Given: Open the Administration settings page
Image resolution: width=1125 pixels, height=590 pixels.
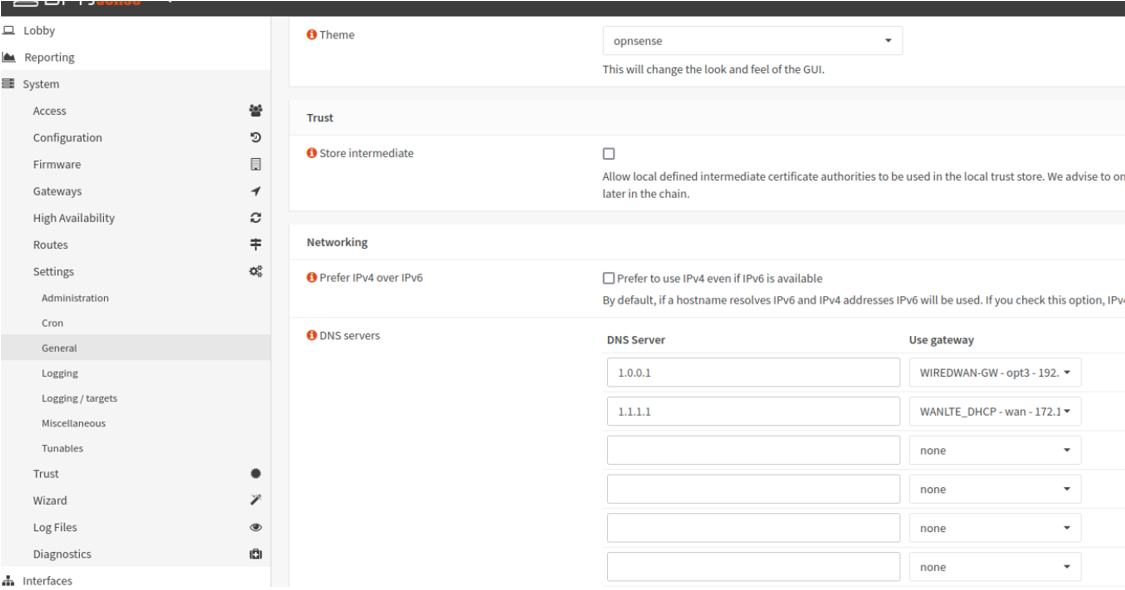Looking at the screenshot, I should [75, 298].
